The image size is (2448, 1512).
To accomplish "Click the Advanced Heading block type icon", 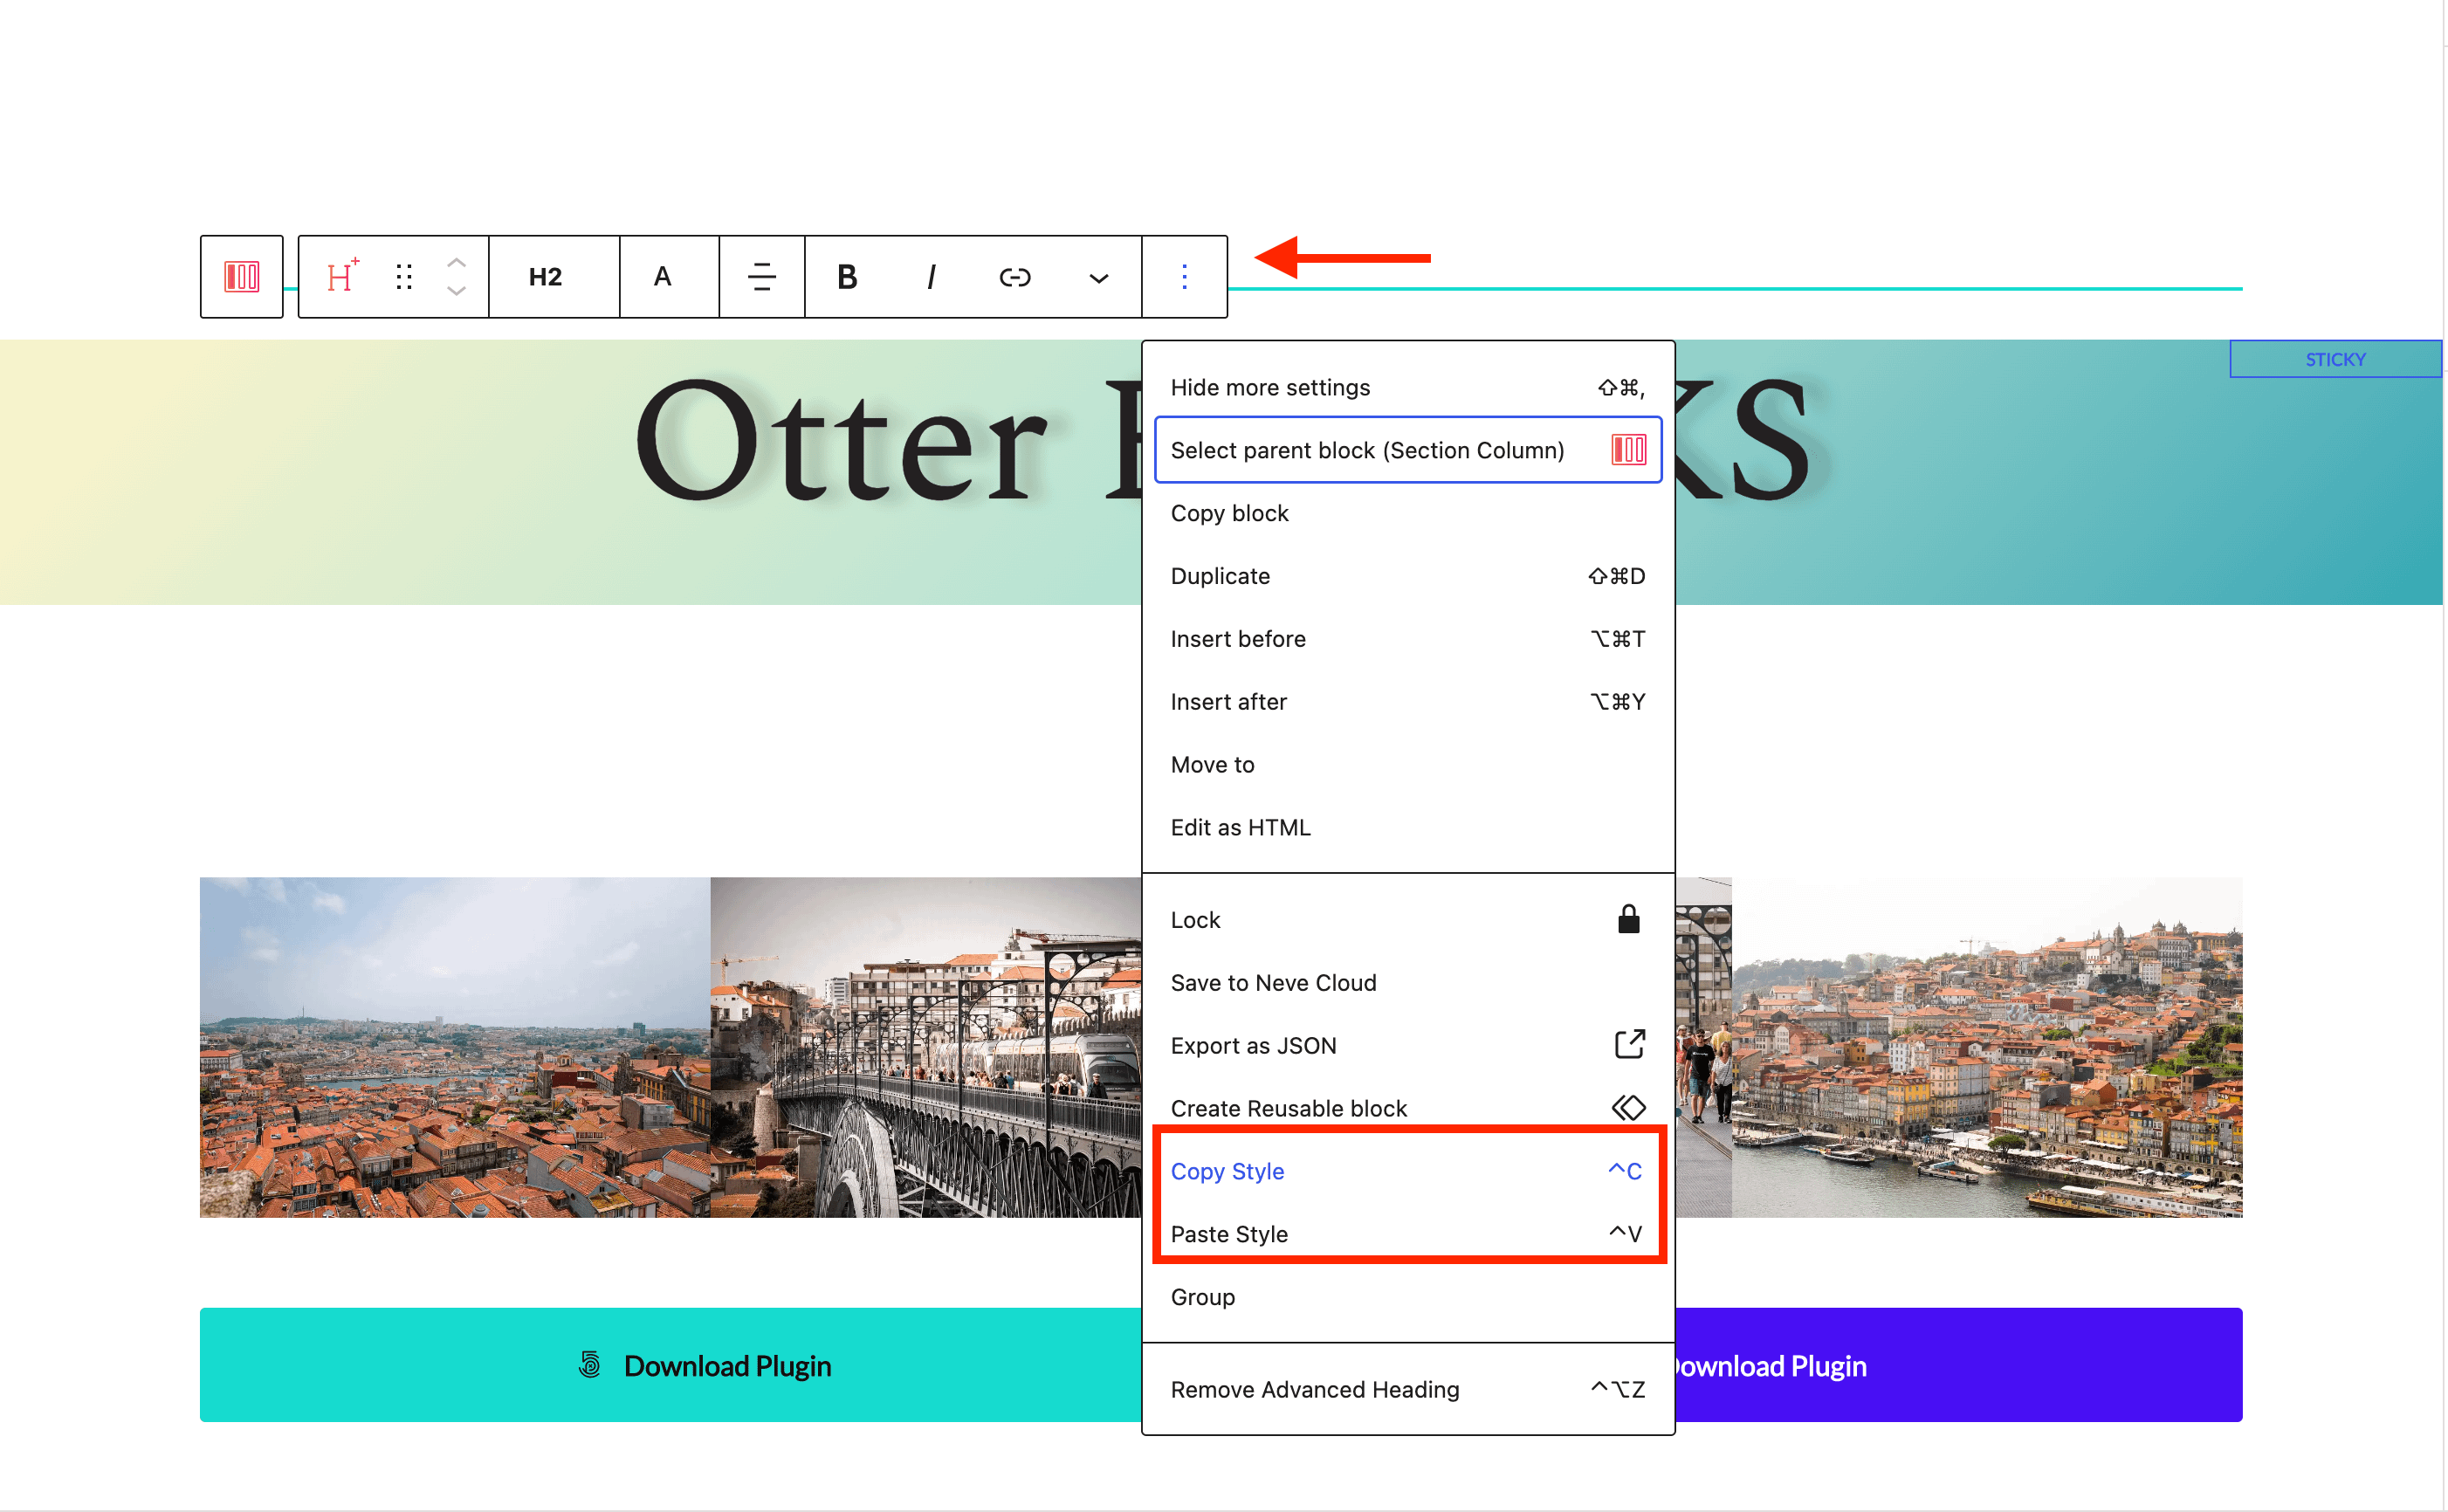I will tap(341, 277).
